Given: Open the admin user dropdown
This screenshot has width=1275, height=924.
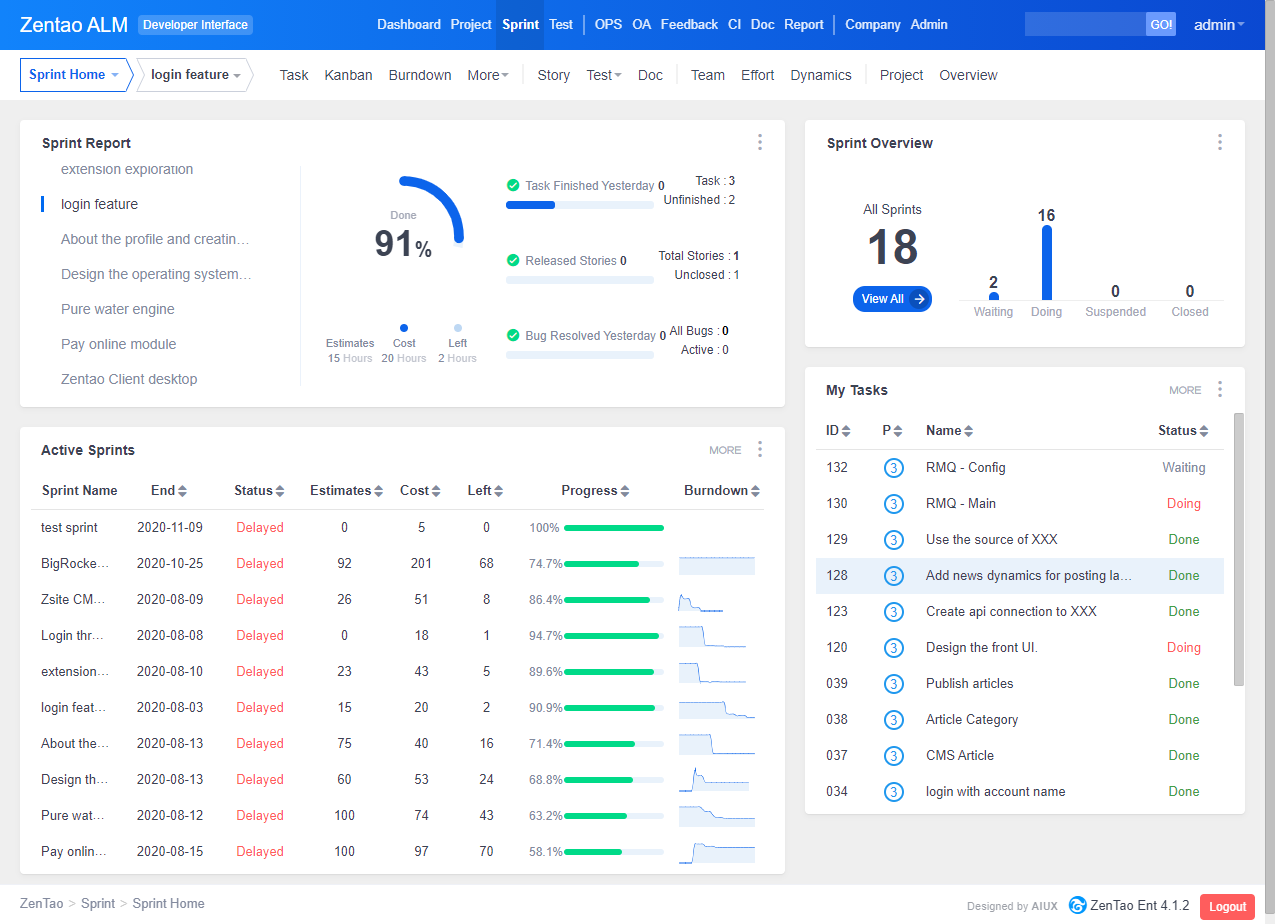Looking at the screenshot, I should tap(1219, 24).
